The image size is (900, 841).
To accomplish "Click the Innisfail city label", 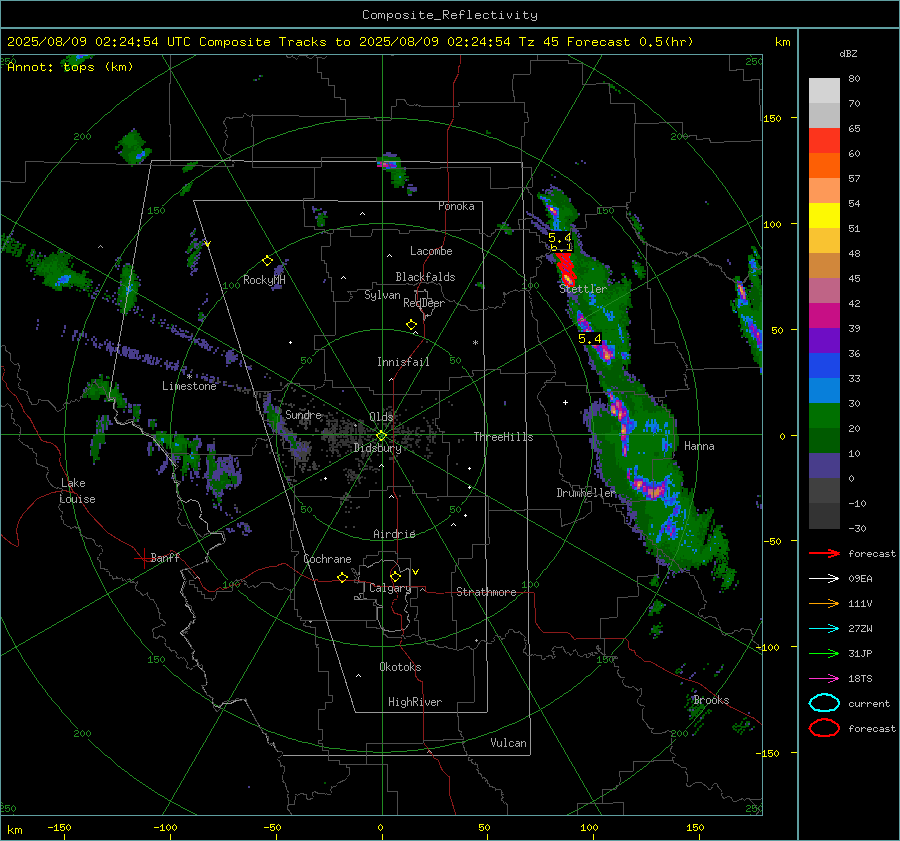I will click(403, 362).
